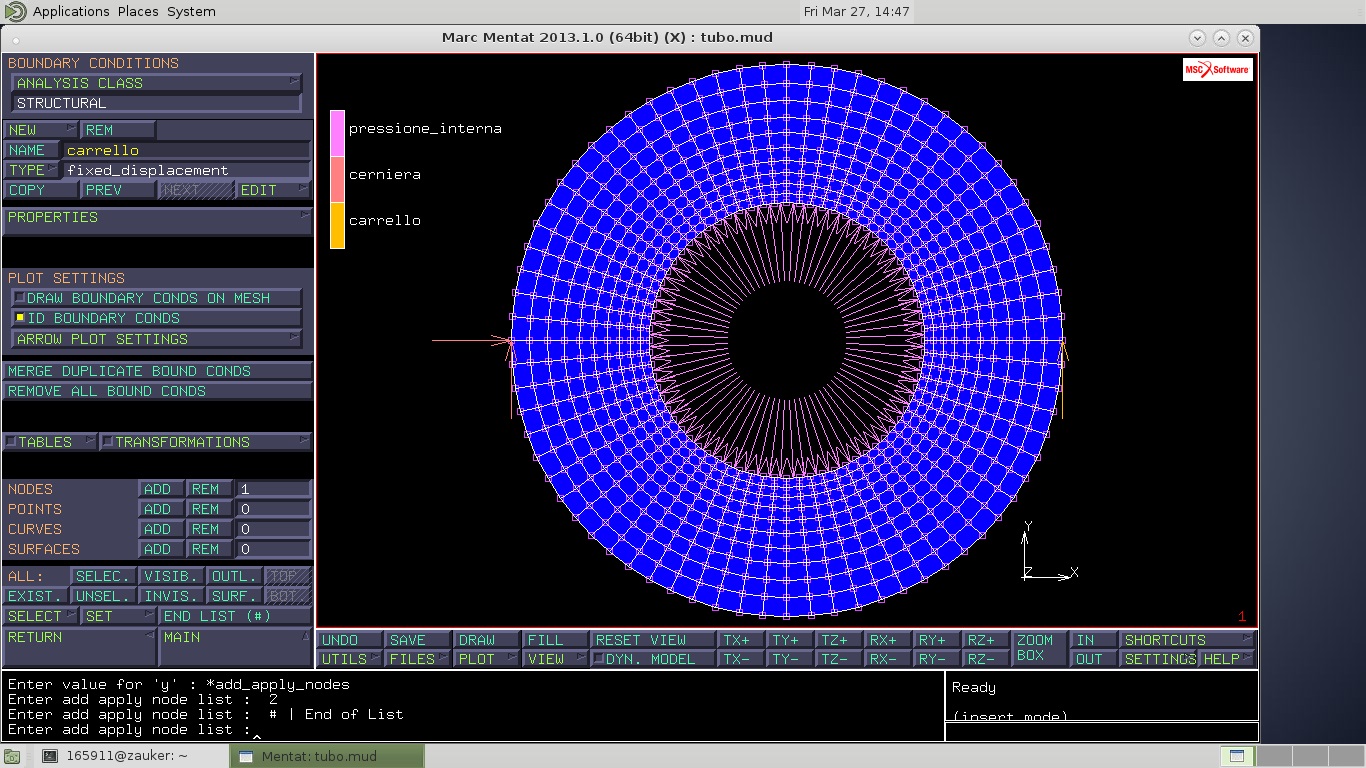This screenshot has width=1366, height=768.
Task: Click REM to remove boundary condition
Action: pos(118,130)
